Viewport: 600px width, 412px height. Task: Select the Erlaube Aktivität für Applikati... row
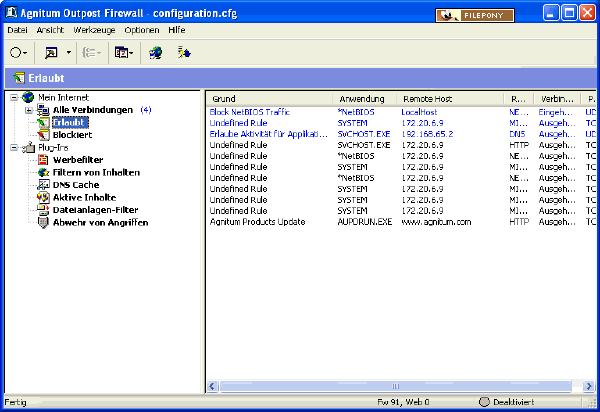[401, 134]
